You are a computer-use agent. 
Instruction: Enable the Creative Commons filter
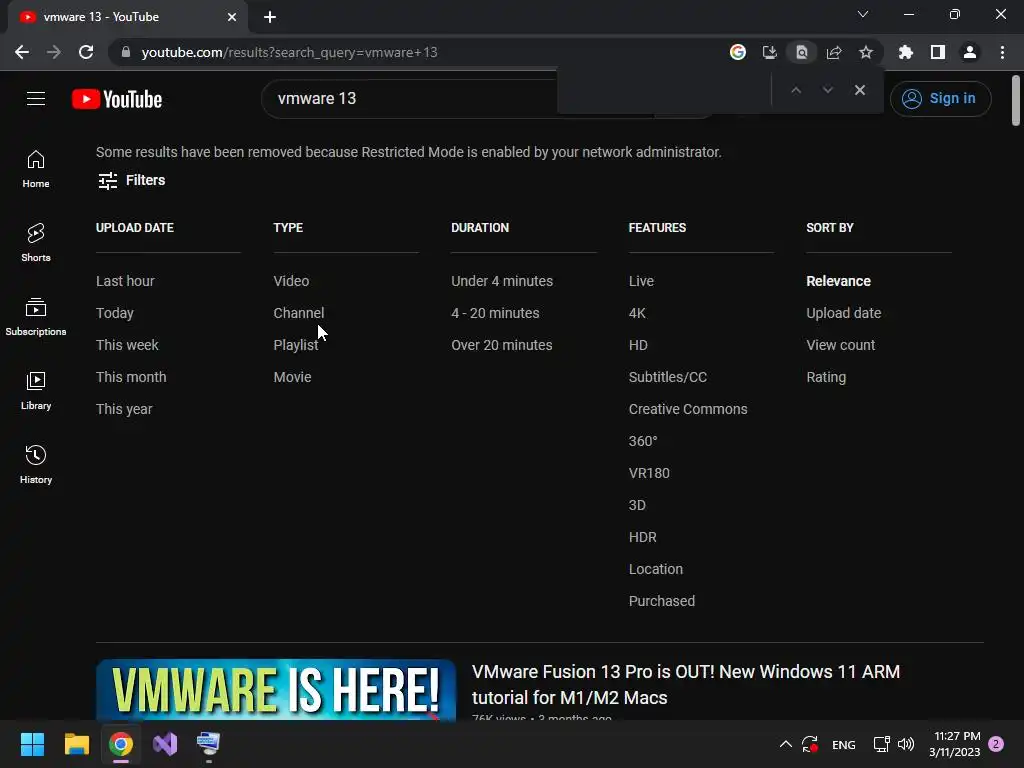[688, 409]
